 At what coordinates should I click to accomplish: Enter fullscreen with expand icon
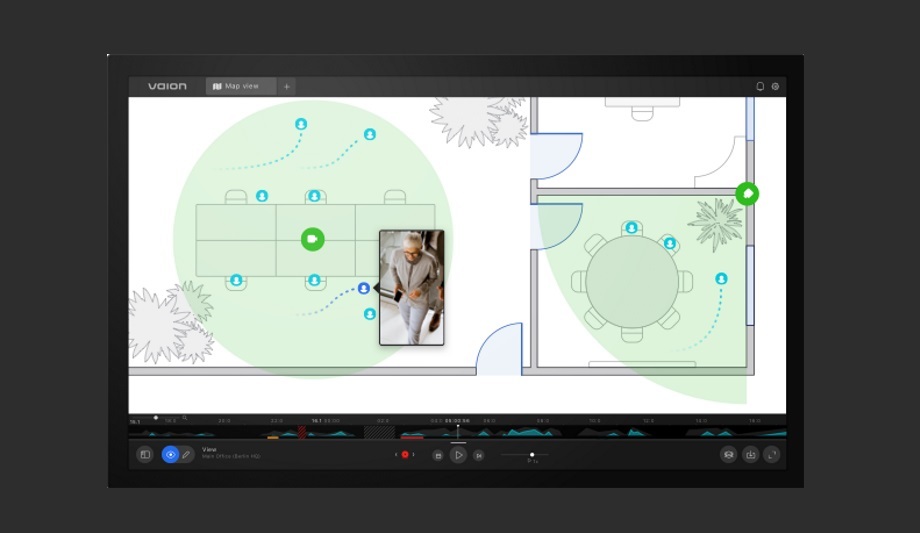point(772,454)
